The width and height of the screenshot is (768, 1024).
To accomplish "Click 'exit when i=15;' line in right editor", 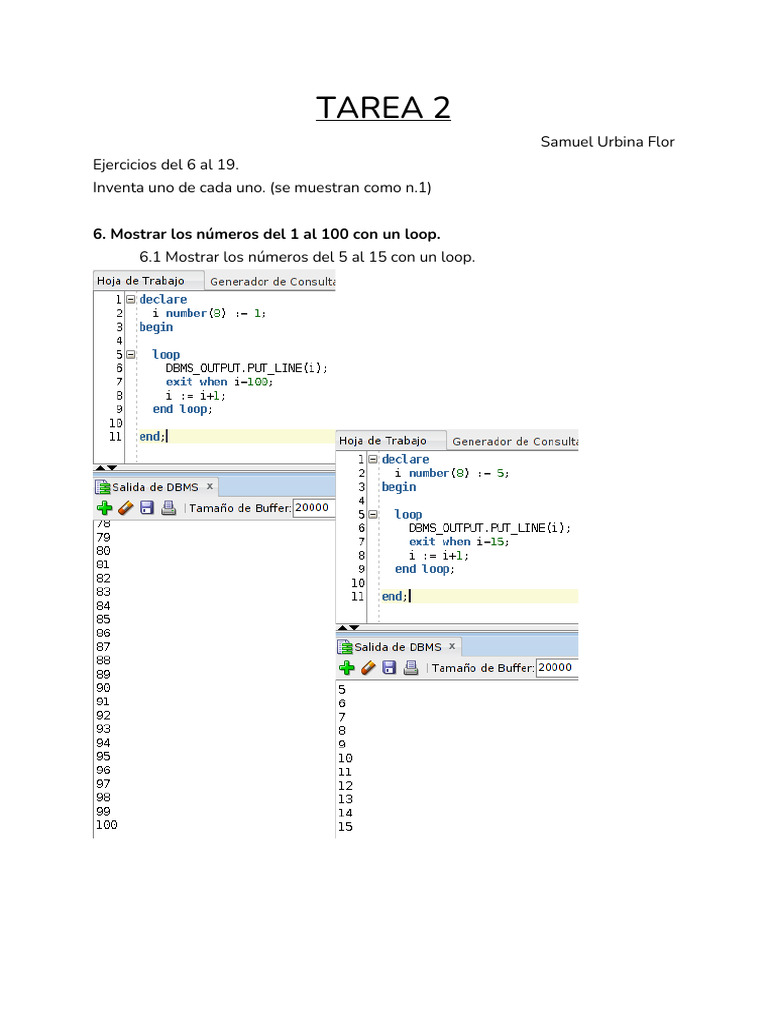I will (x=459, y=542).
